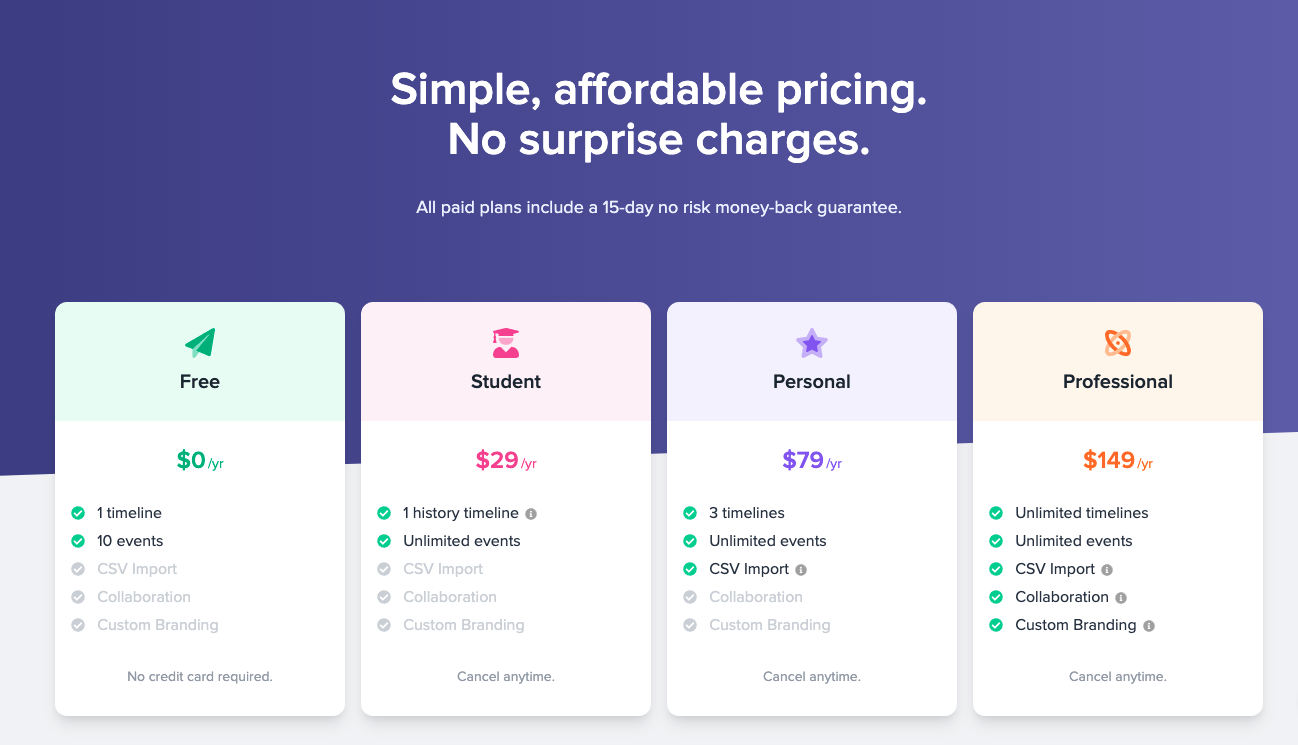Open info icon beside 1 history timeline
The image size is (1298, 745).
point(531,514)
